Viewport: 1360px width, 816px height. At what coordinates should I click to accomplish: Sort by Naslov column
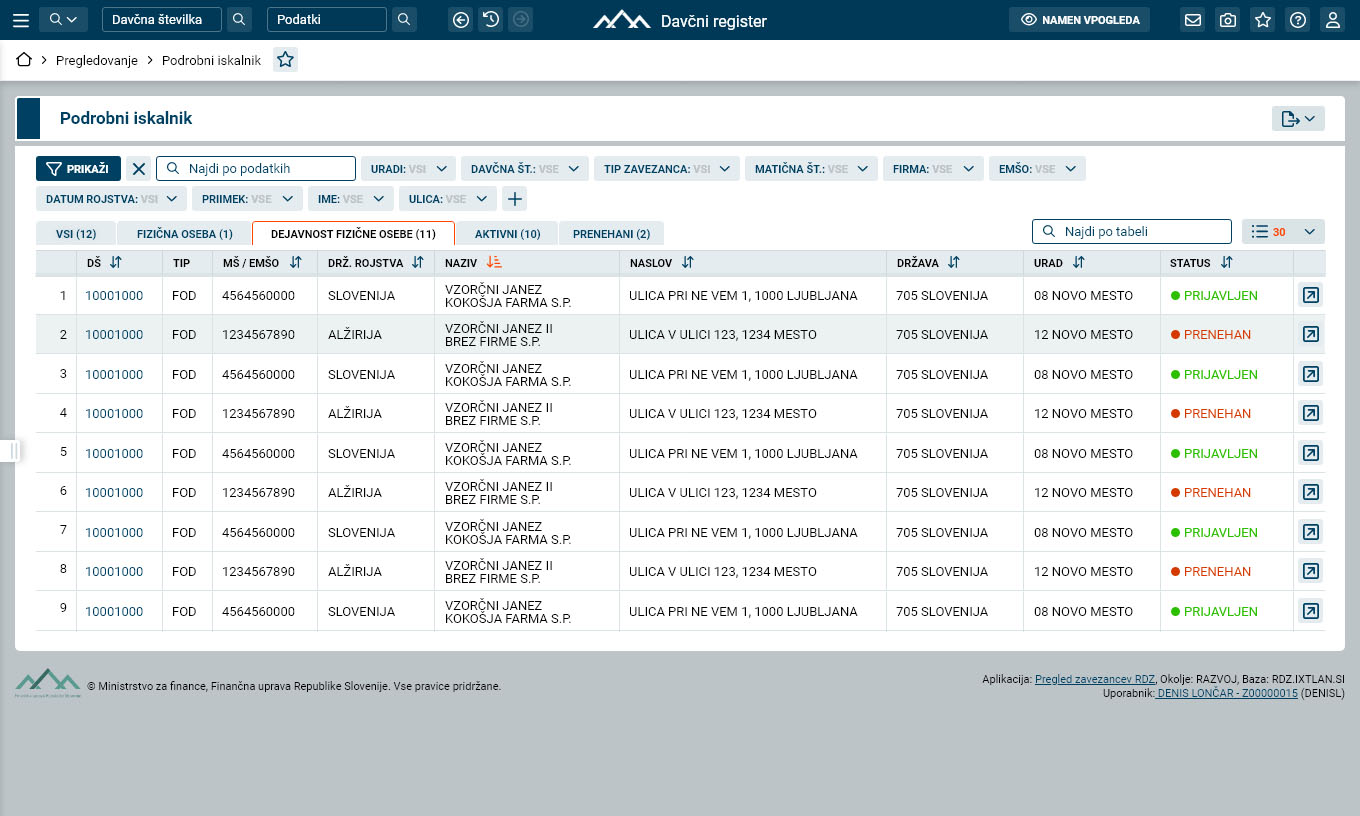(687, 263)
